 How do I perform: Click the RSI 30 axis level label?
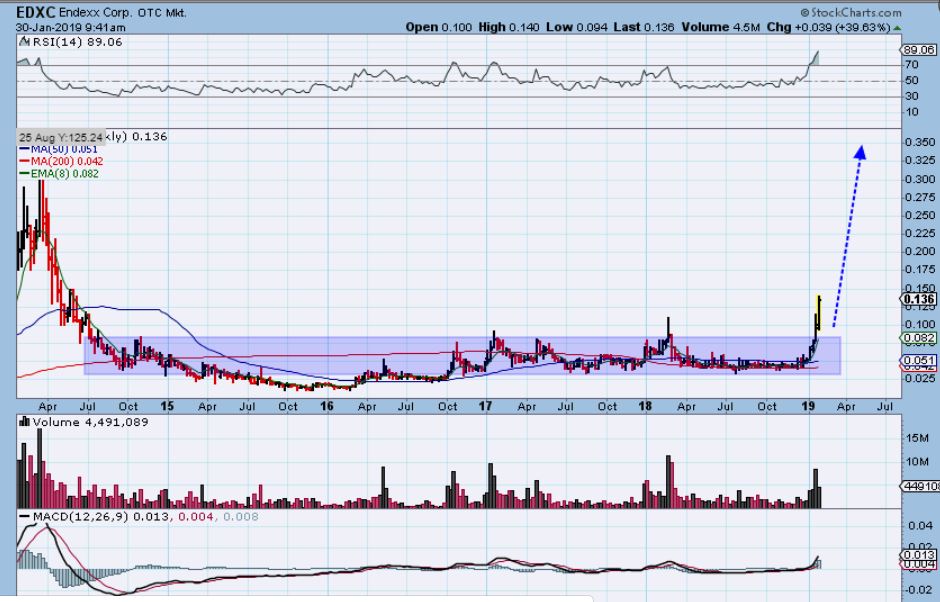click(x=911, y=96)
